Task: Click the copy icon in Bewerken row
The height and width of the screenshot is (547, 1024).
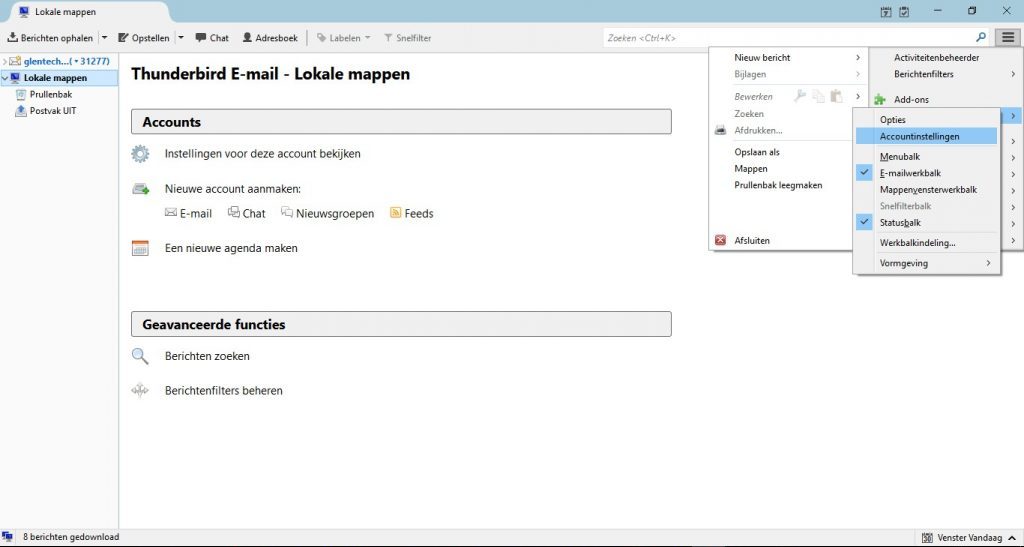Action: pyautogui.click(x=818, y=96)
